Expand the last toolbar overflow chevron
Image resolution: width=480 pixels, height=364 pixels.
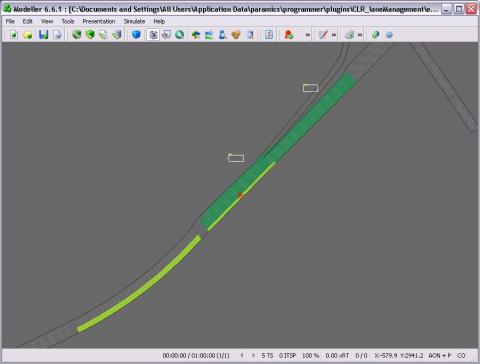pyautogui.click(x=360, y=35)
